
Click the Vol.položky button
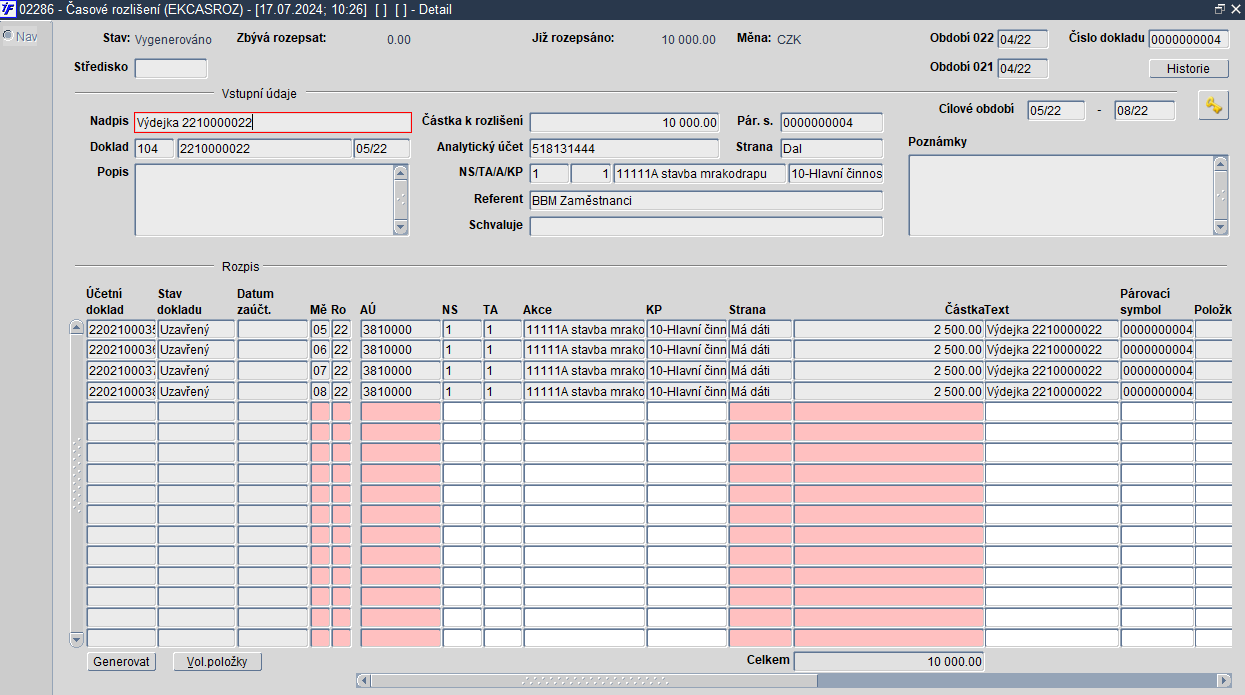(217, 662)
